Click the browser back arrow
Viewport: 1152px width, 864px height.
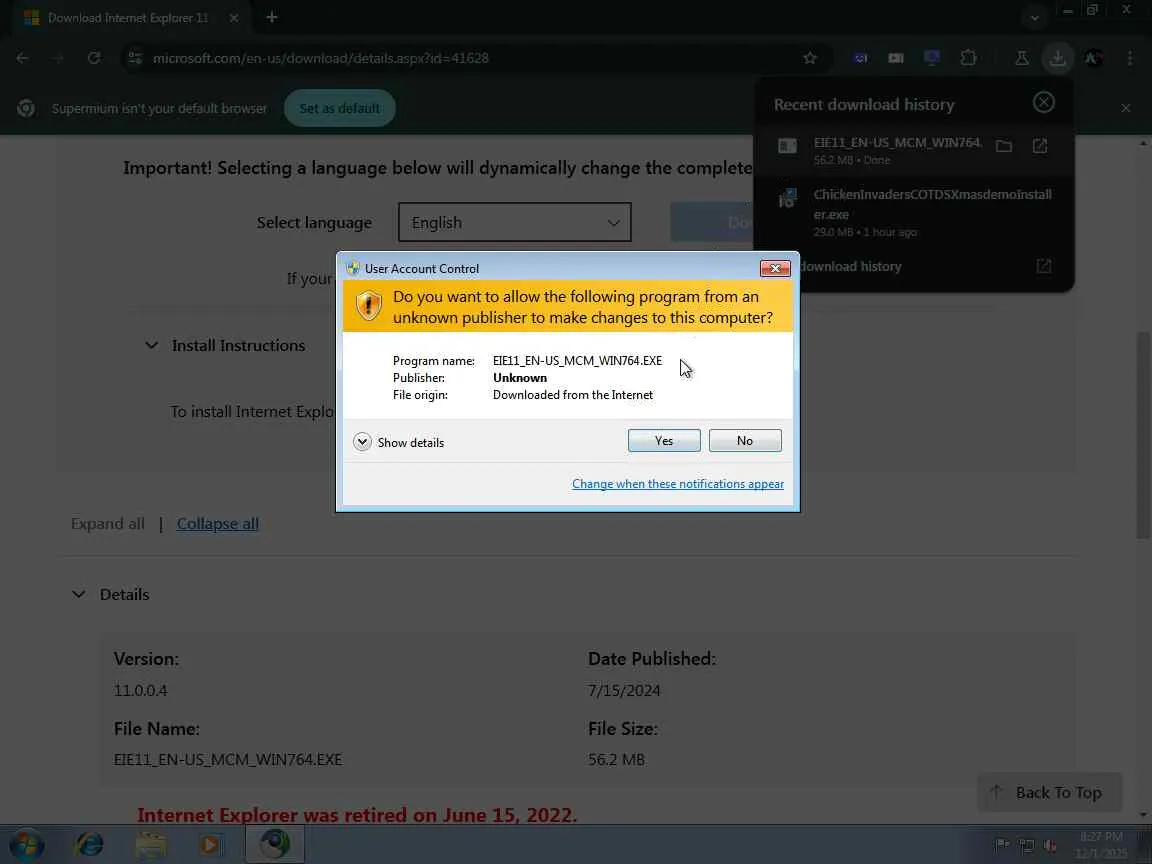point(23,58)
